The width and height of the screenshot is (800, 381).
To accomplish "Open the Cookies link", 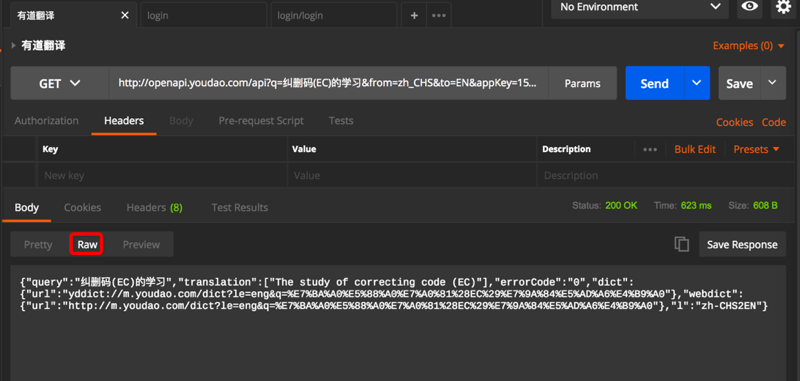I will tap(735, 122).
